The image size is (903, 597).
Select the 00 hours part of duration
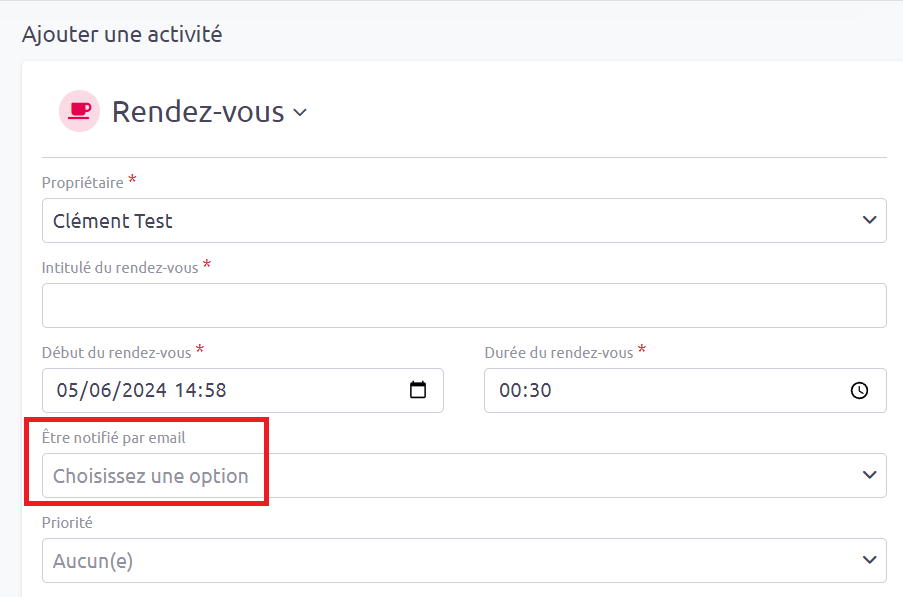pos(510,390)
